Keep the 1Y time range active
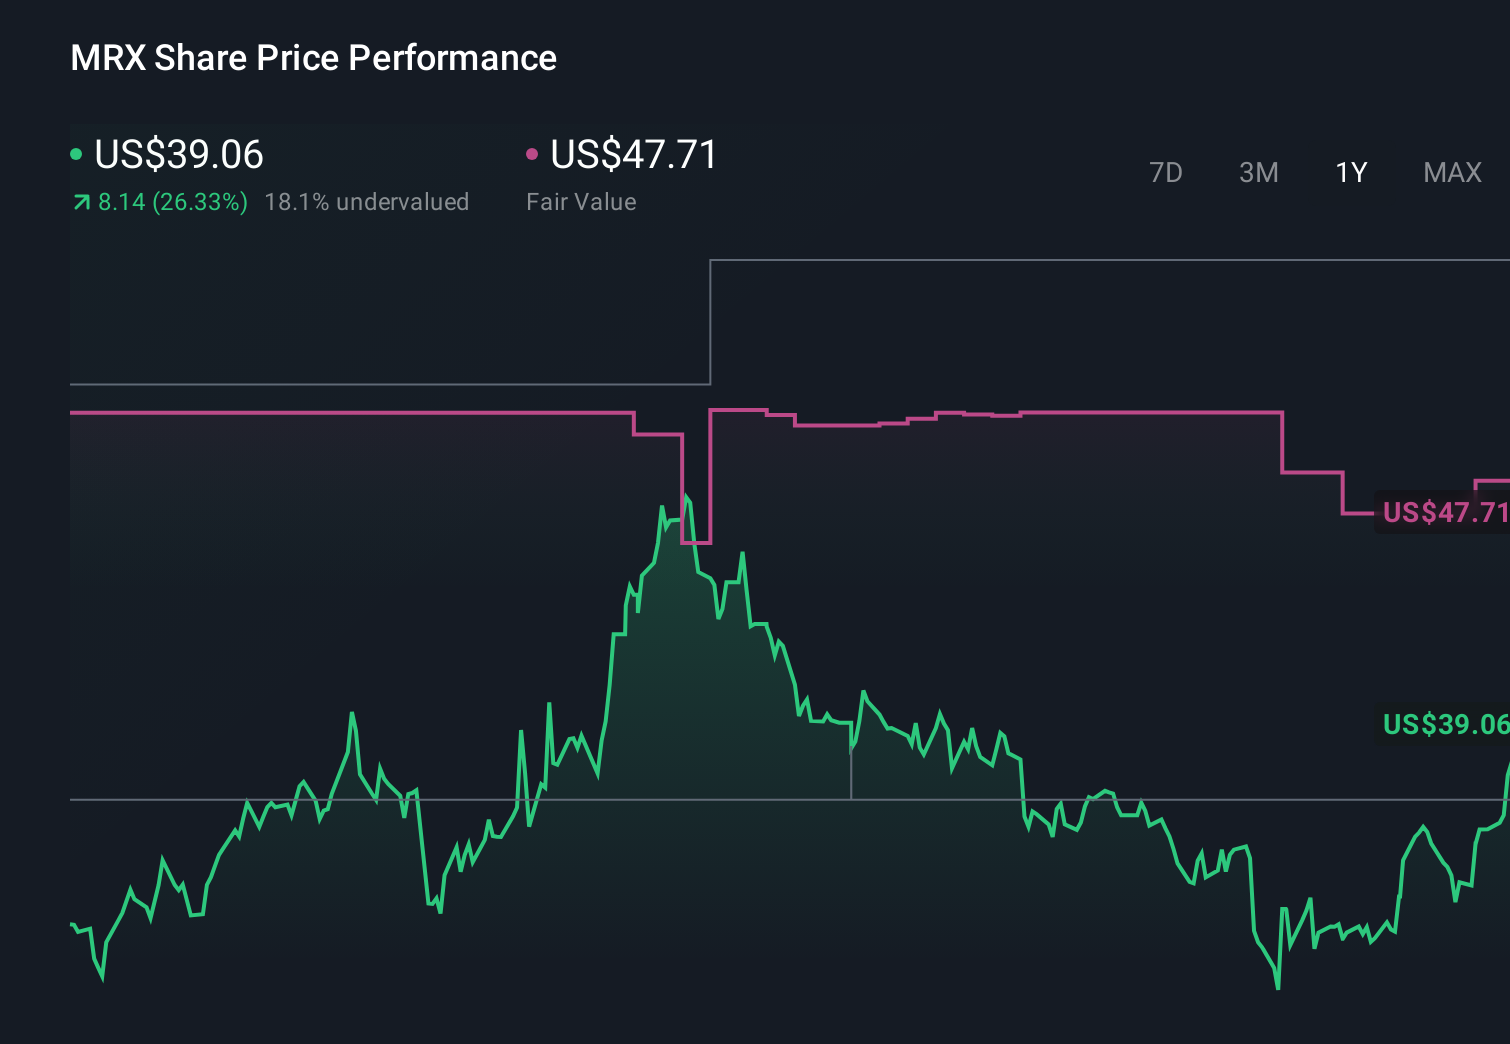 point(1350,172)
